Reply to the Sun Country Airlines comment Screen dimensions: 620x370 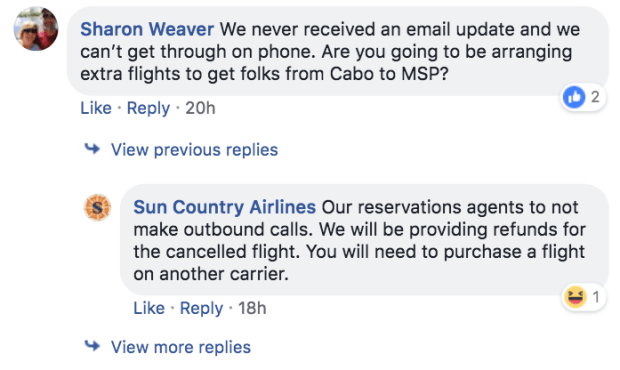[201, 308]
